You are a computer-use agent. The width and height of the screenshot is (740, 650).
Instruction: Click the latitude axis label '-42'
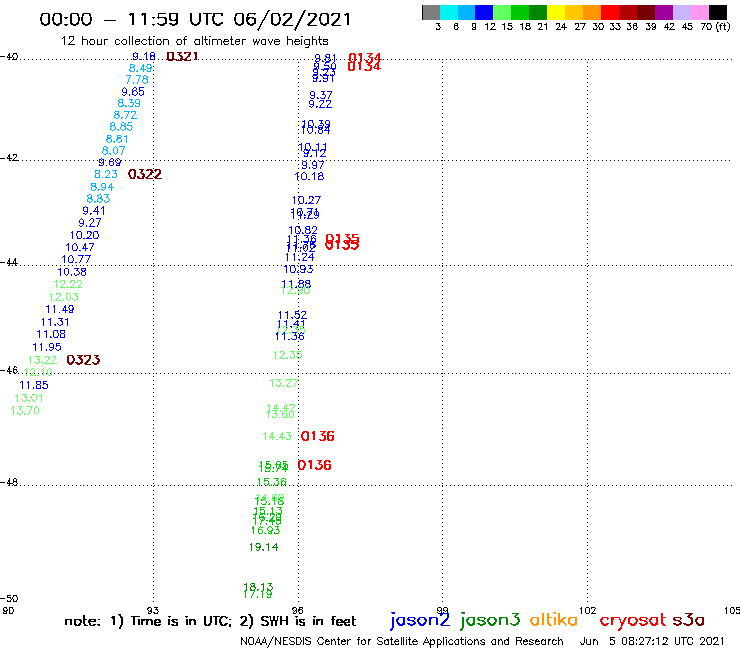[x=9, y=157]
